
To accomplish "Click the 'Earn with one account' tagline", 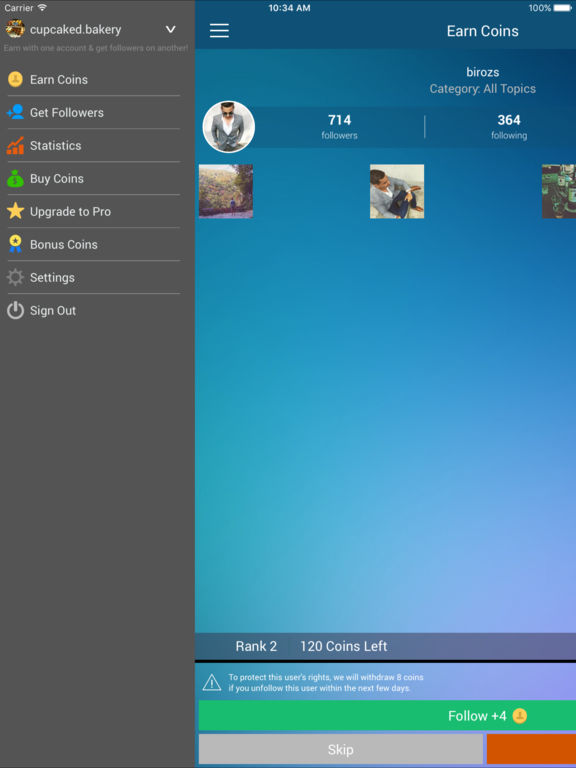I will (x=96, y=48).
